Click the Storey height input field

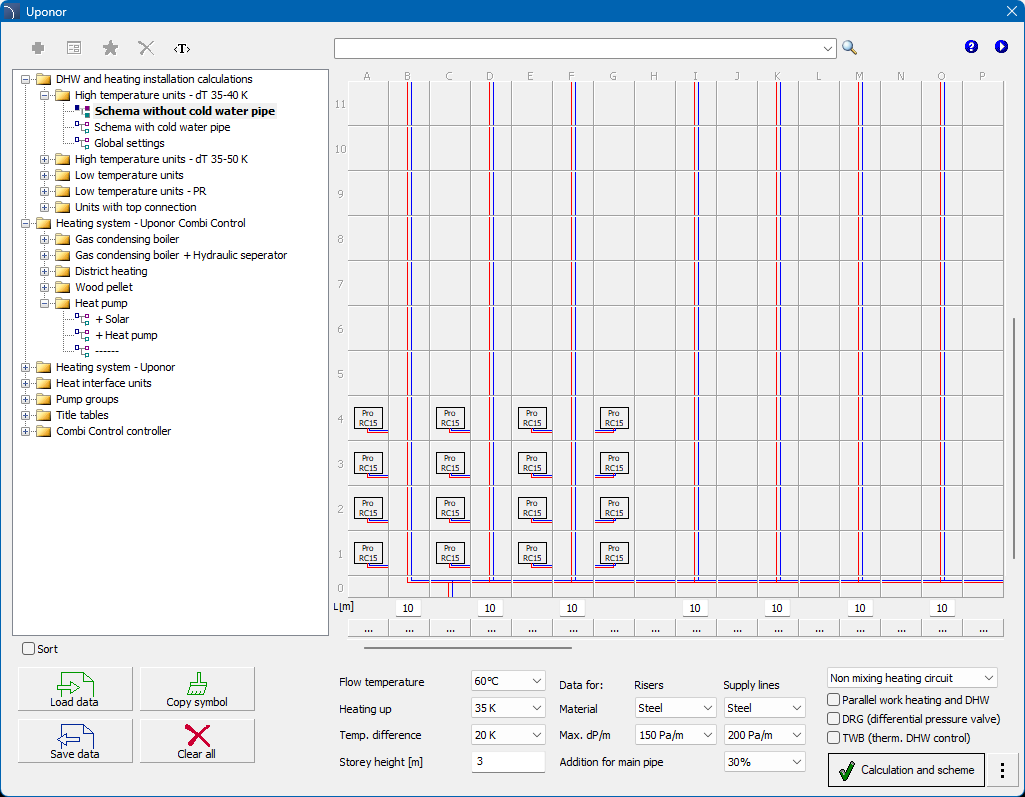pos(508,762)
